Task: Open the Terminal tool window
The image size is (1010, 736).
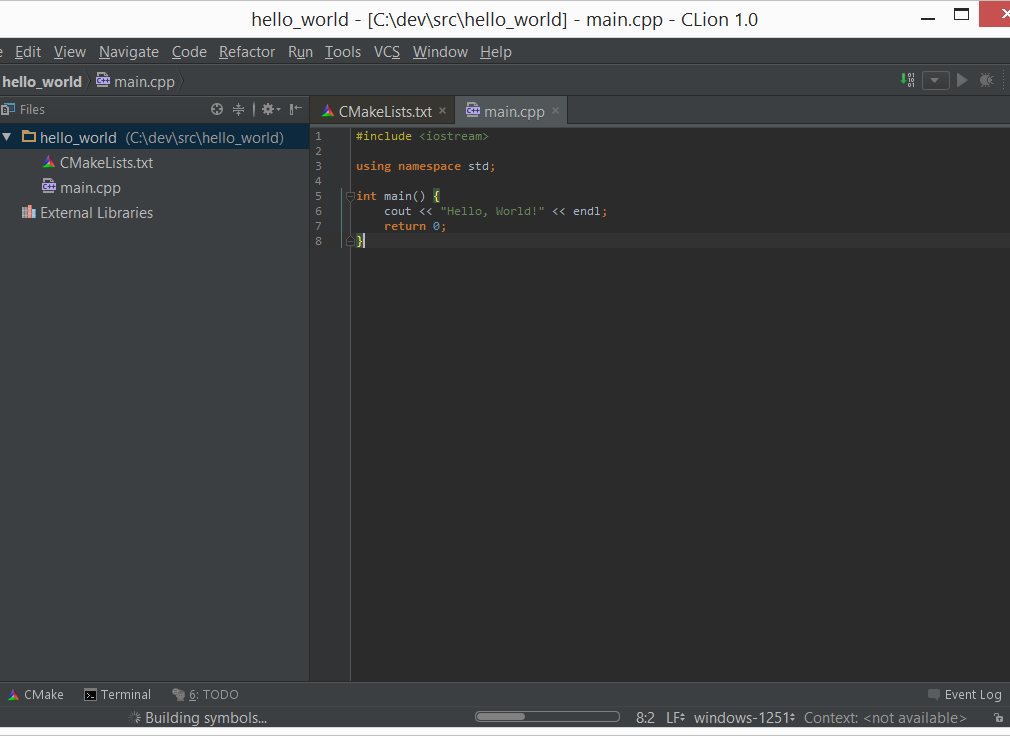Action: pos(118,695)
